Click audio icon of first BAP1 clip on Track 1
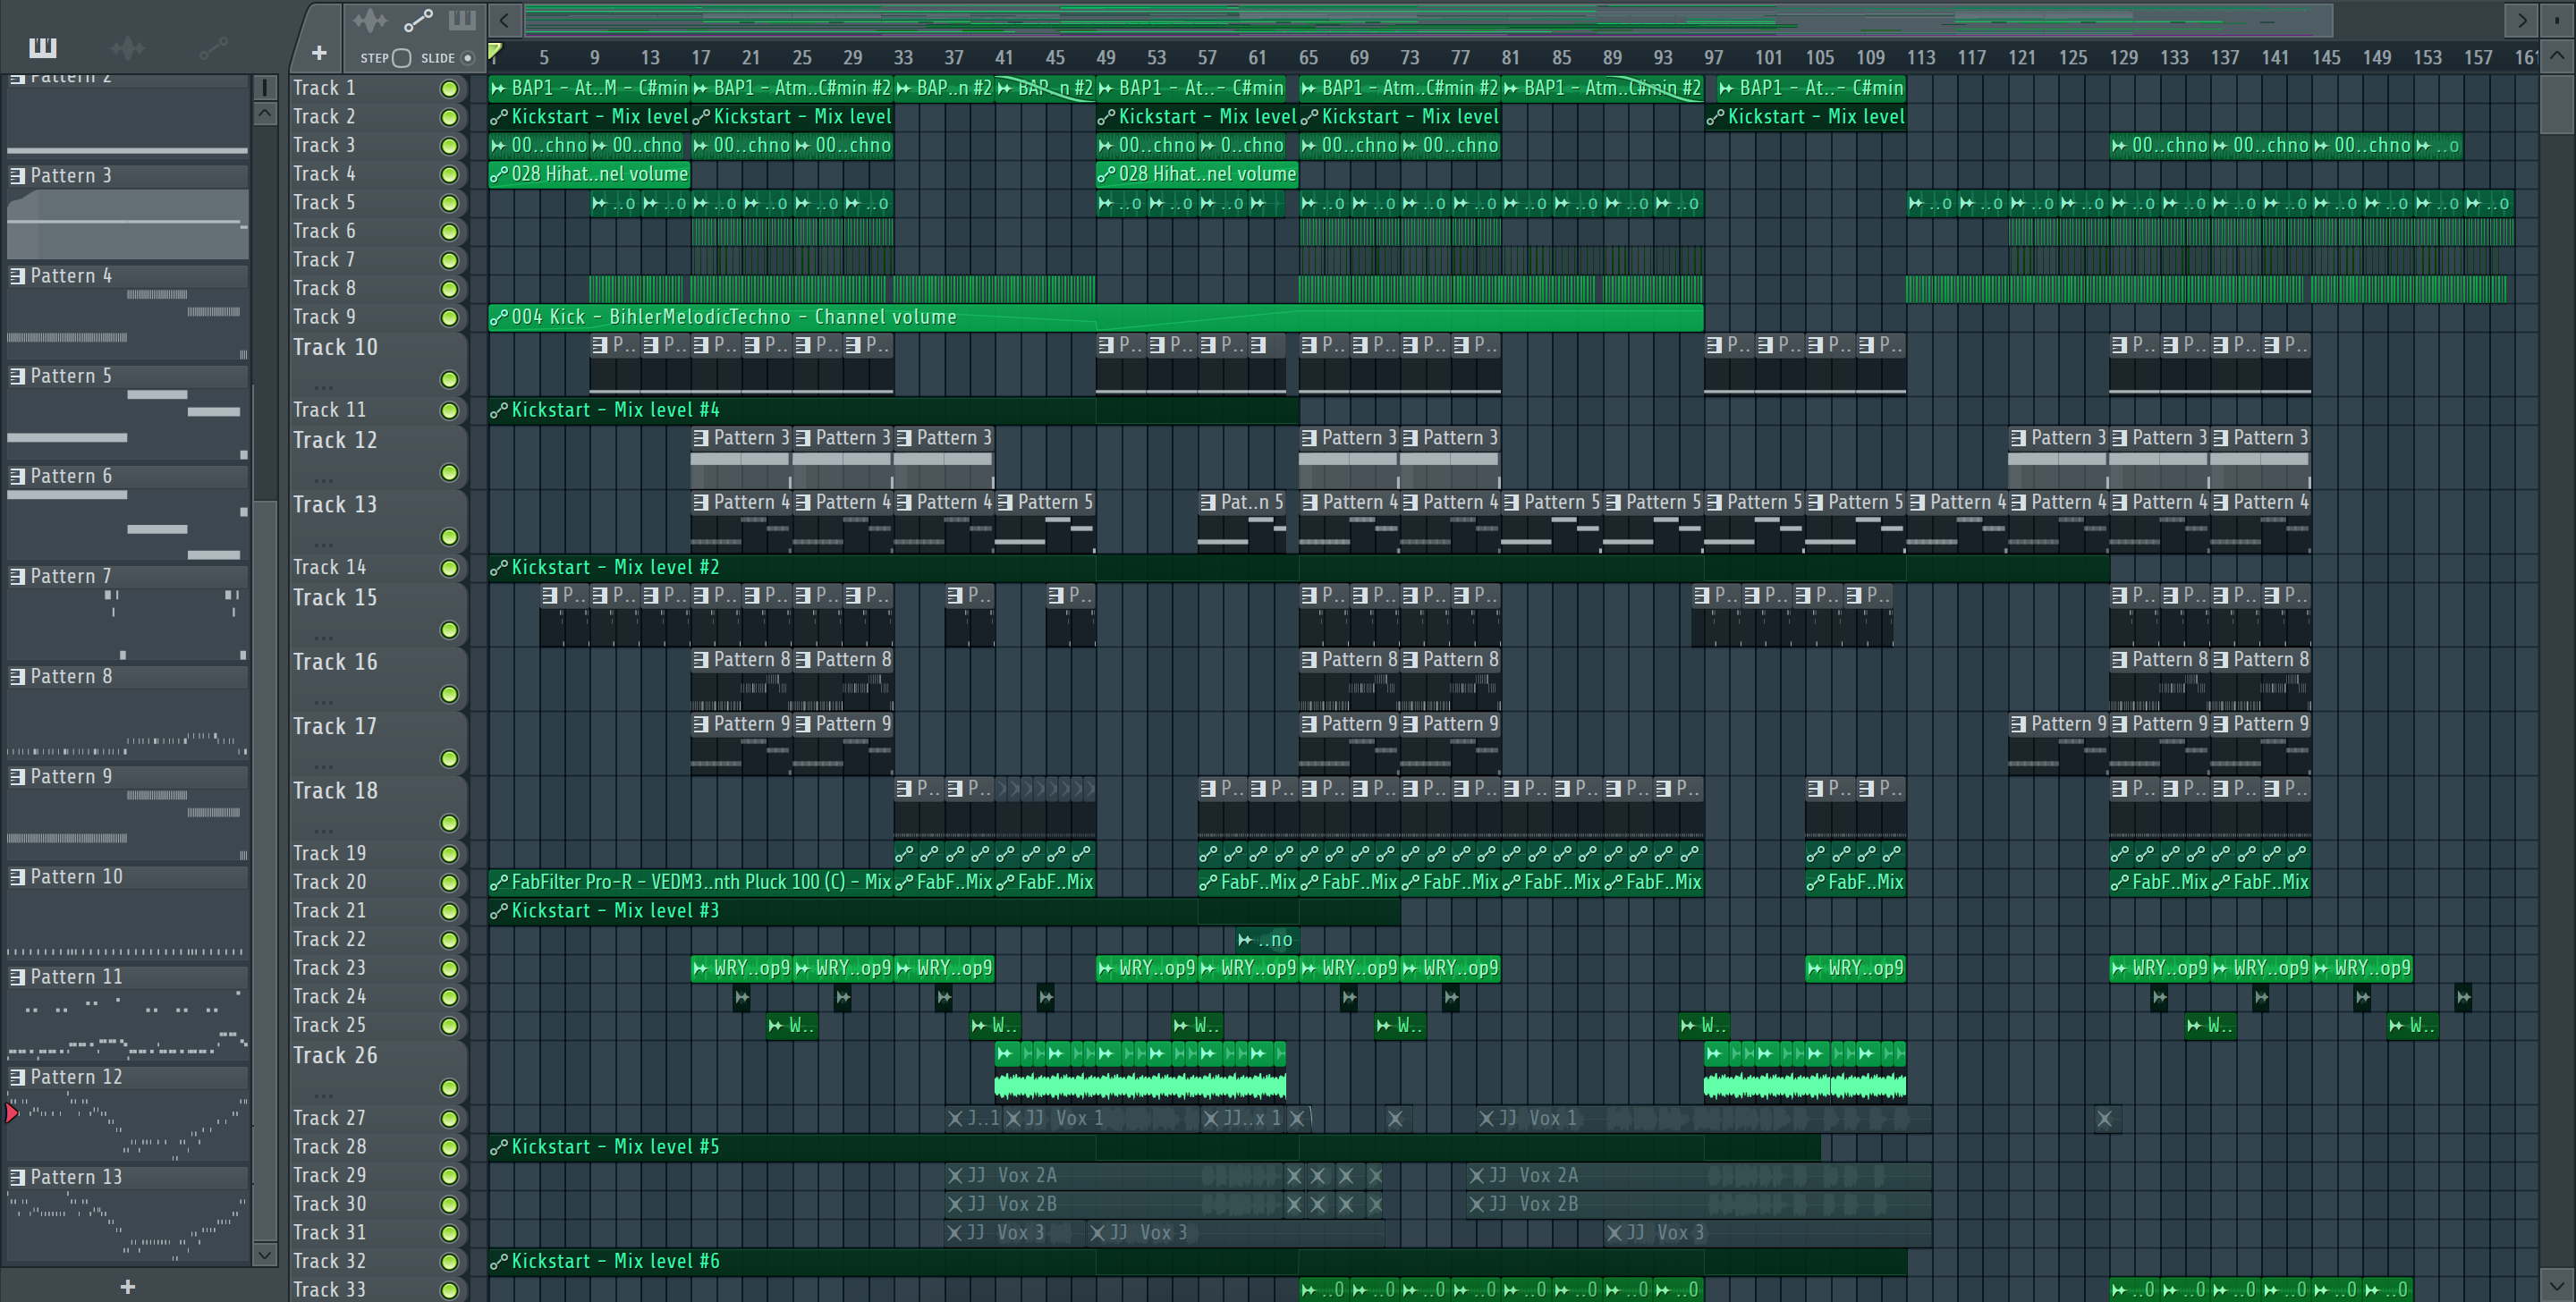 pyautogui.click(x=498, y=89)
